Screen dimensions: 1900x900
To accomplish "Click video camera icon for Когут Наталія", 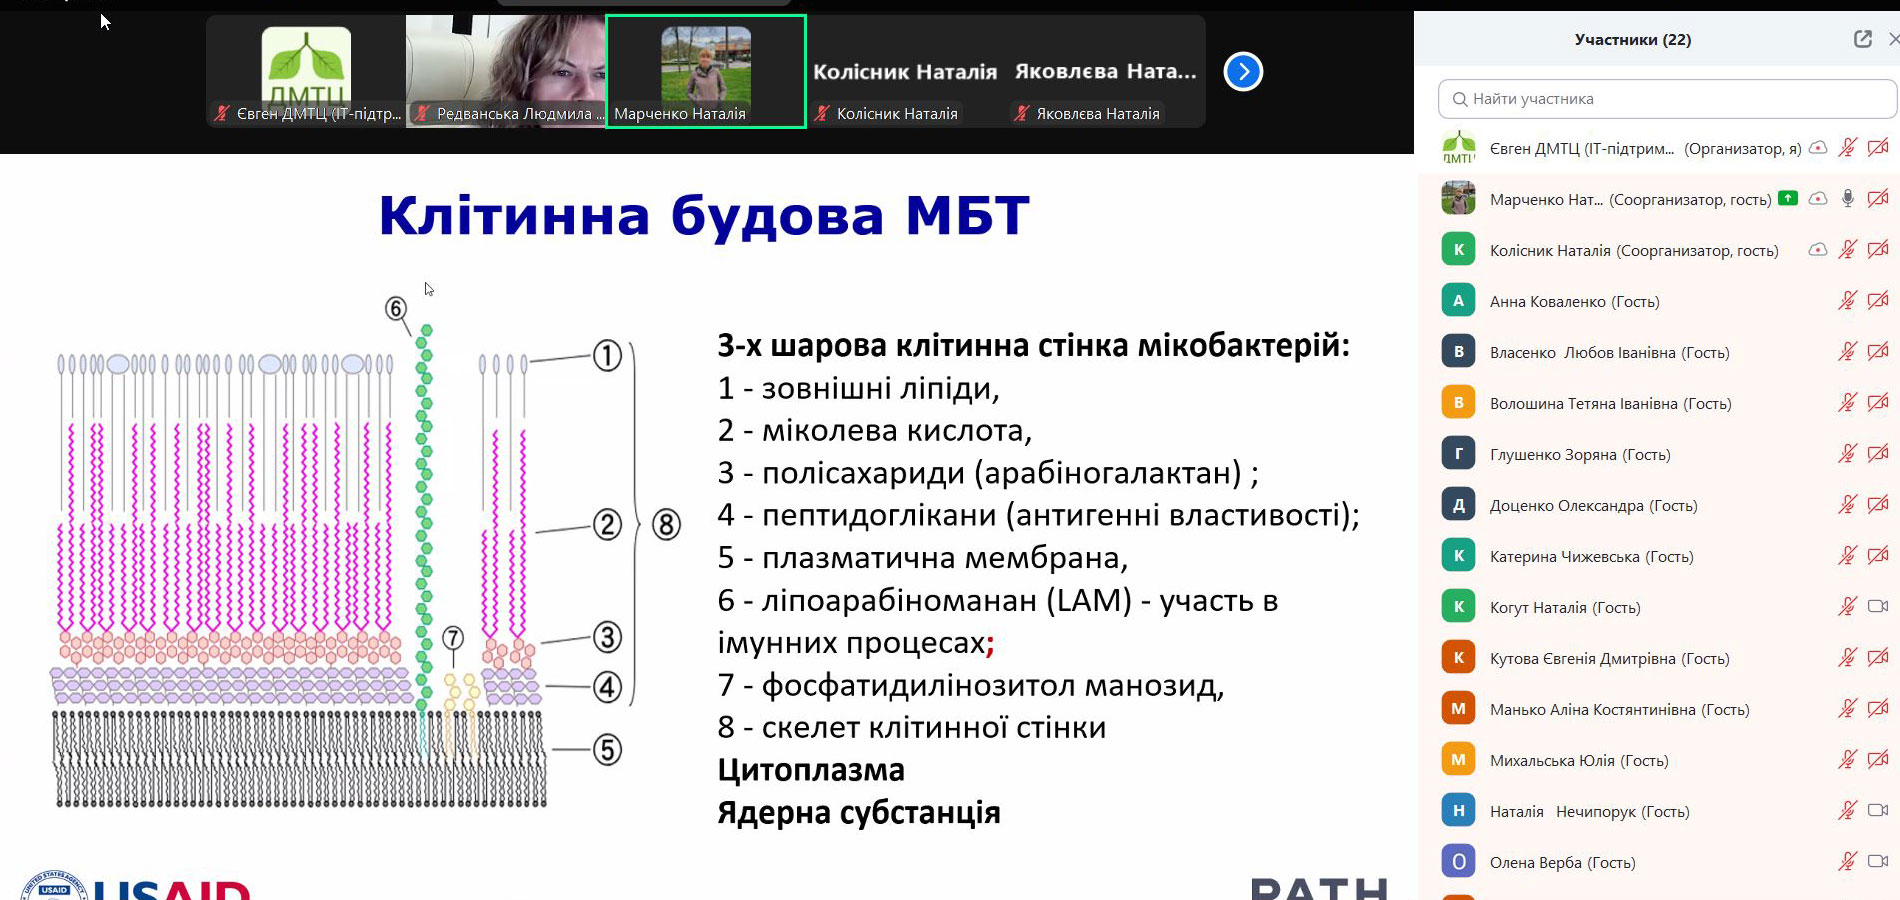I will click(x=1878, y=607).
